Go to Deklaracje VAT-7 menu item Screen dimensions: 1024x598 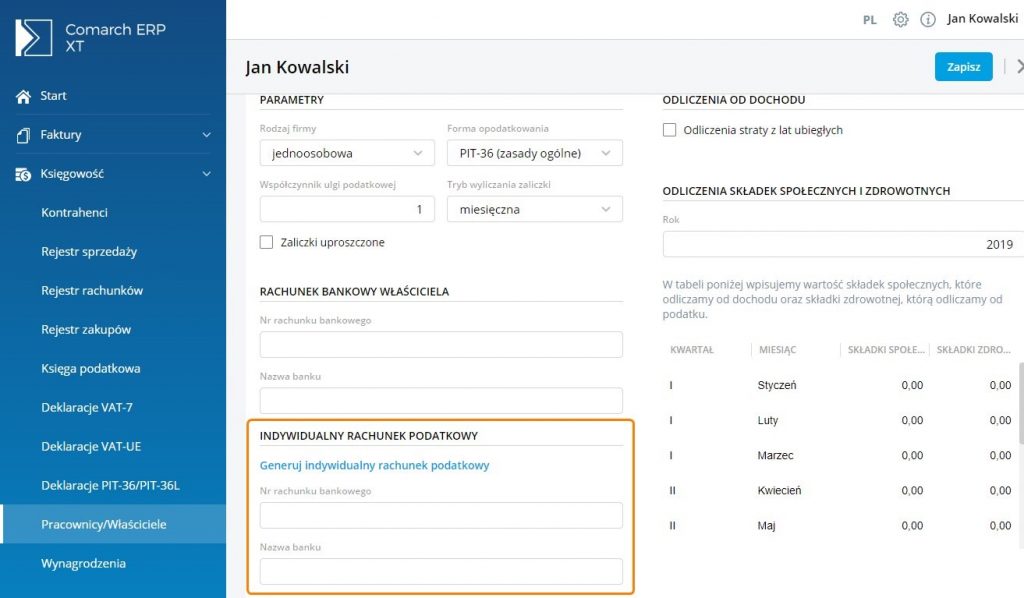[87, 408]
